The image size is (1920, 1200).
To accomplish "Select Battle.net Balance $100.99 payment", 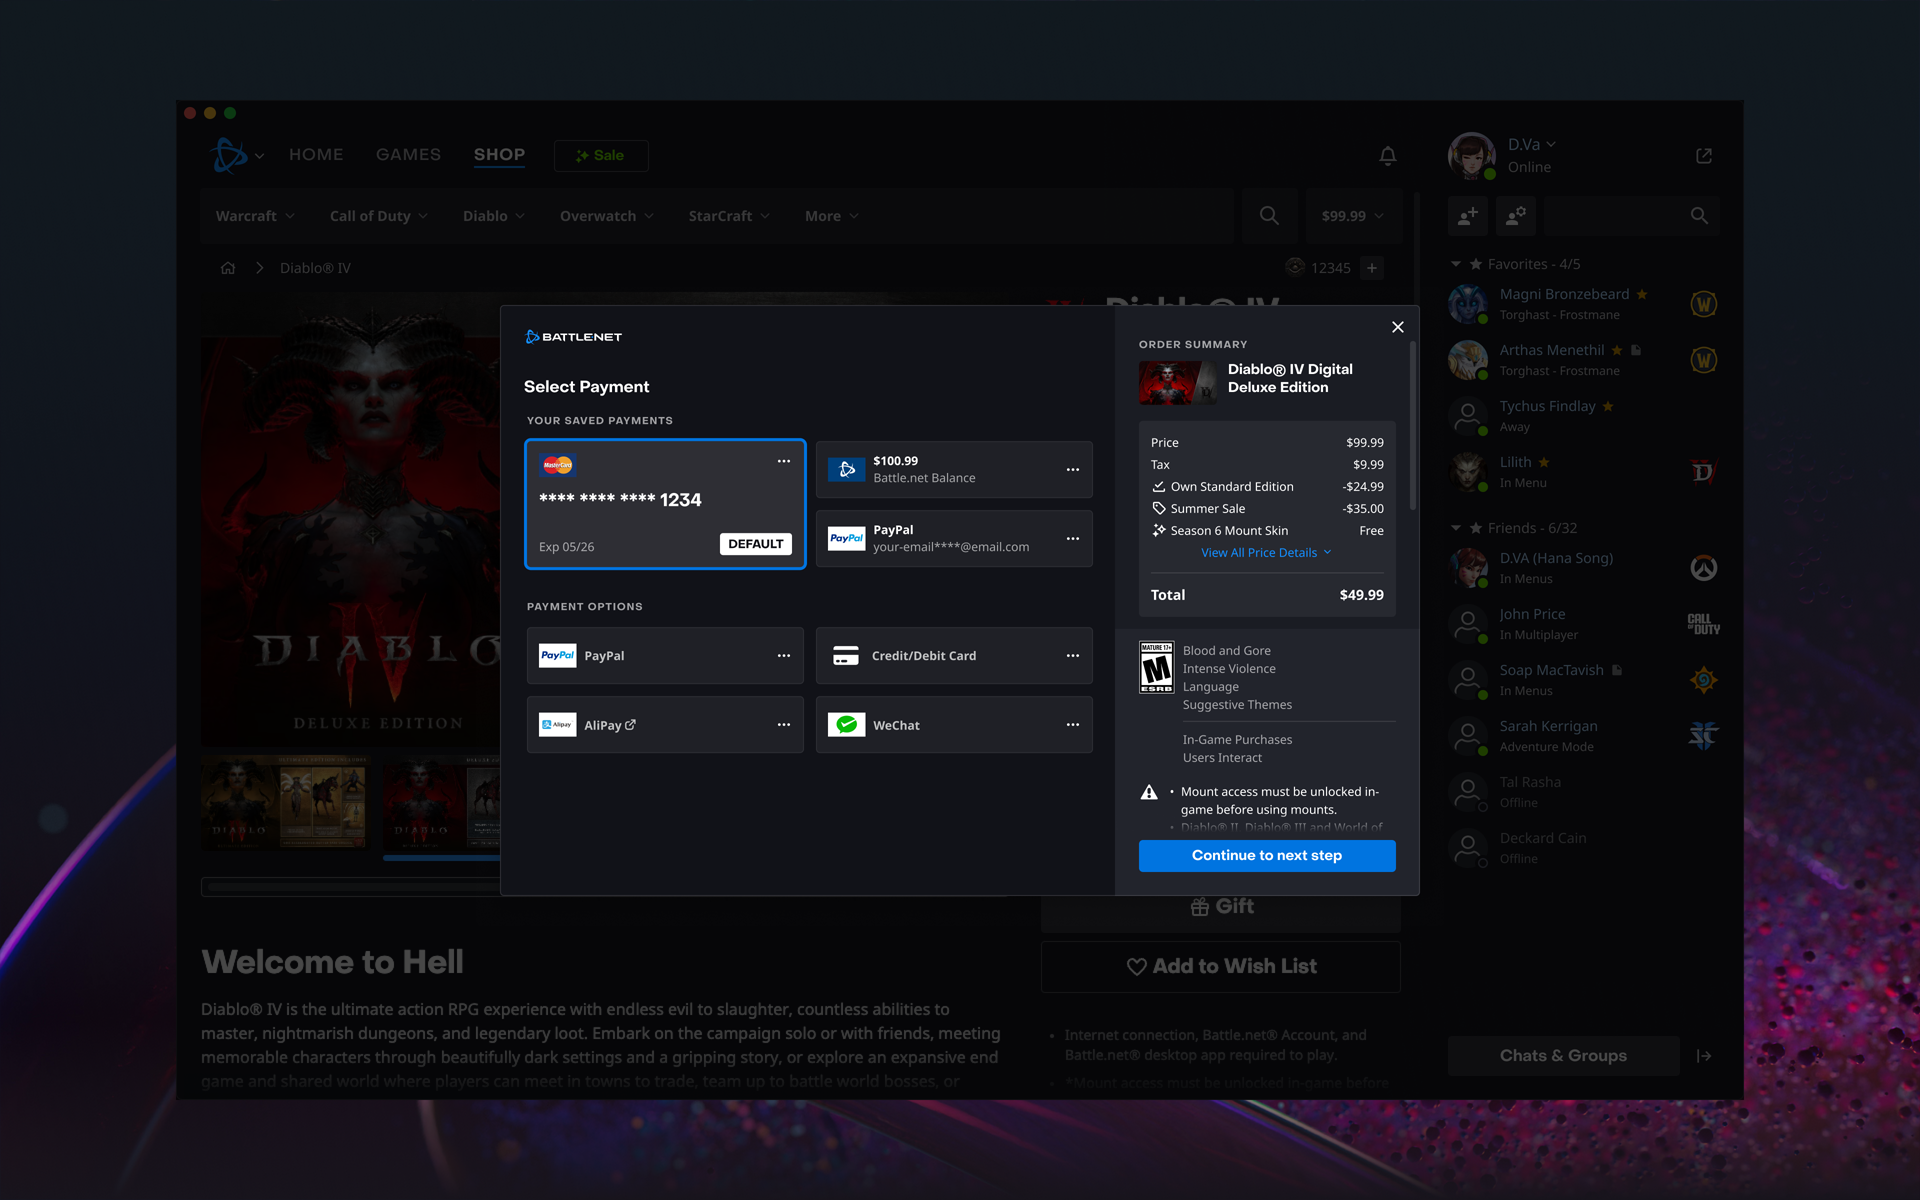I will click(954, 470).
